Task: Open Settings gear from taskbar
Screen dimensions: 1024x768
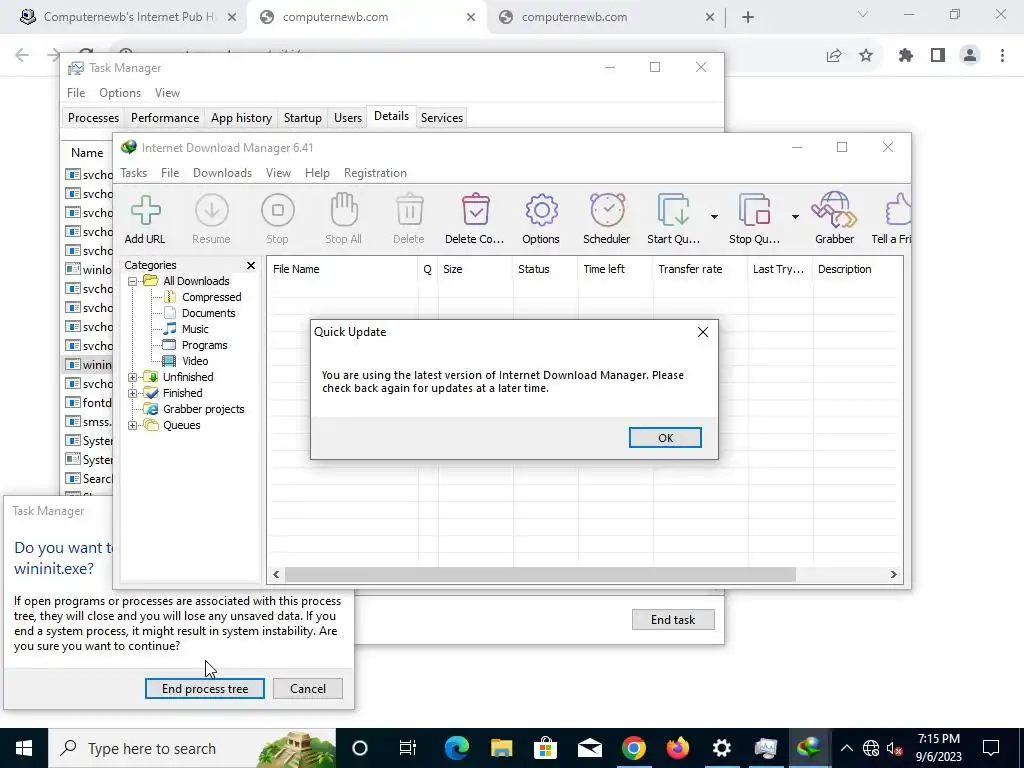Action: click(721, 748)
